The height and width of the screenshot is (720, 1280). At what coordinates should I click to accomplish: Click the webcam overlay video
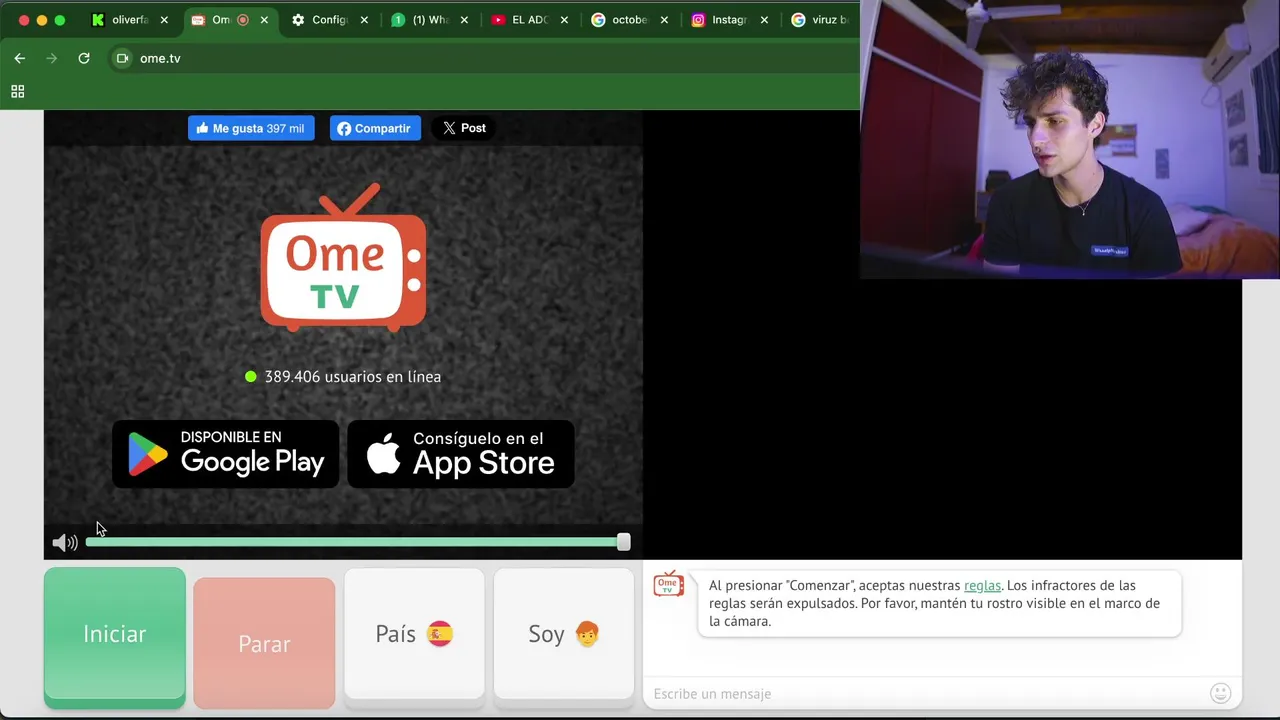point(1070,139)
